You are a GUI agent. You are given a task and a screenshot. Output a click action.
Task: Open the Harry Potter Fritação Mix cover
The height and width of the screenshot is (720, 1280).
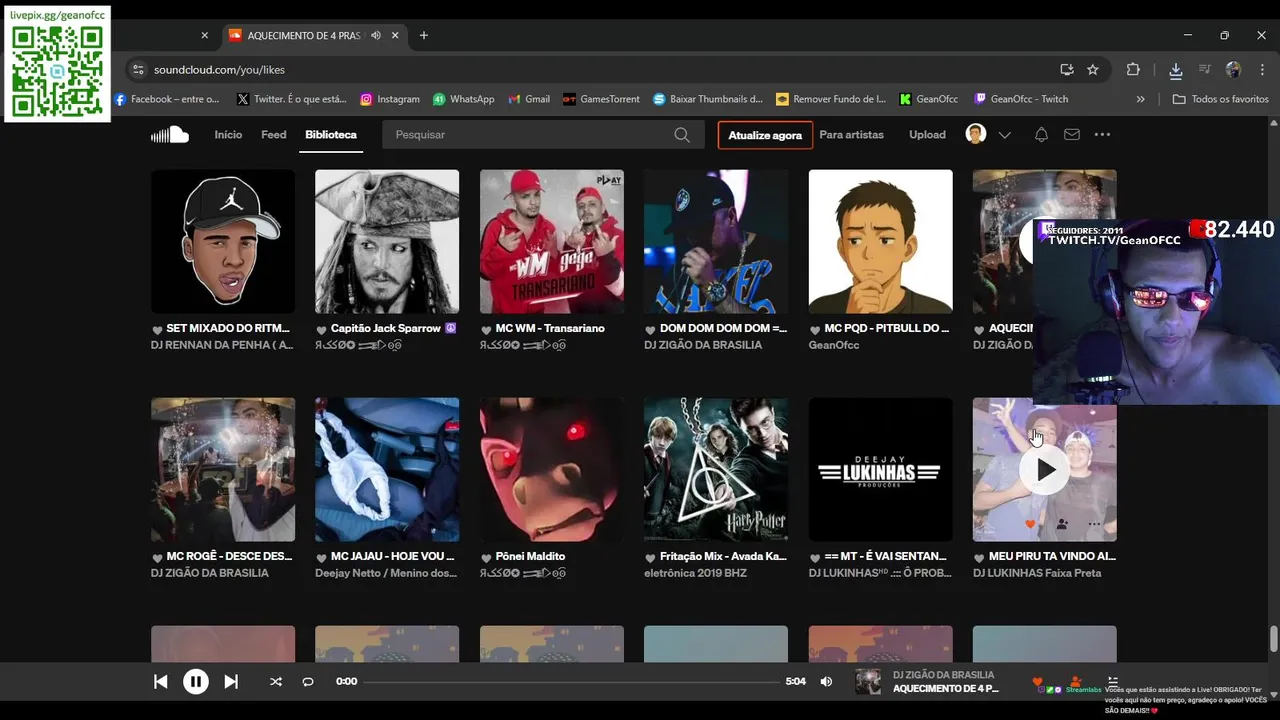(x=716, y=470)
